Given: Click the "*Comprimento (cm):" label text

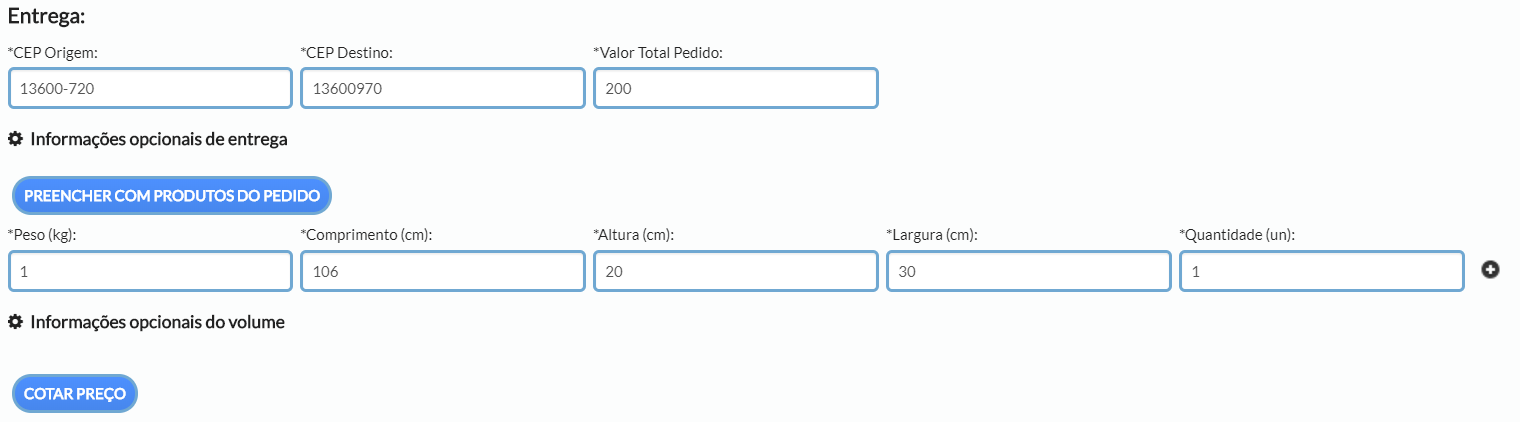Looking at the screenshot, I should (x=372, y=235).
